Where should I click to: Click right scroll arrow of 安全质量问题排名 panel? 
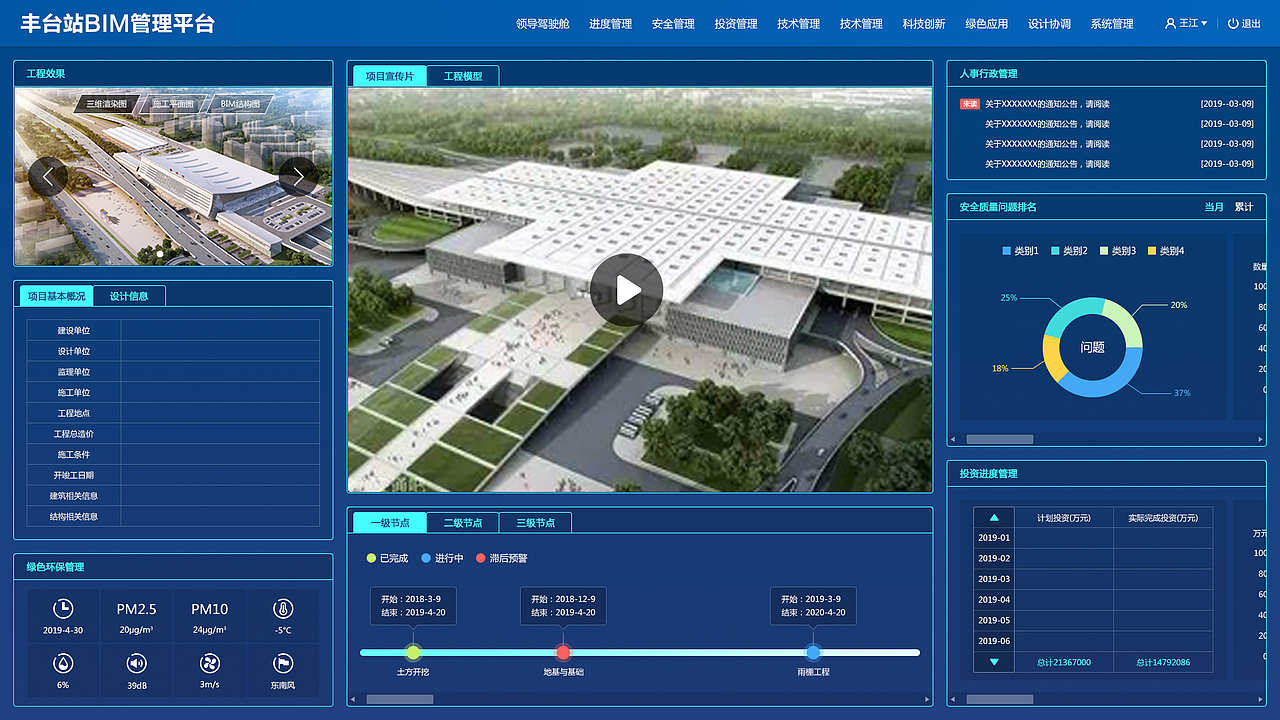pos(1260,439)
